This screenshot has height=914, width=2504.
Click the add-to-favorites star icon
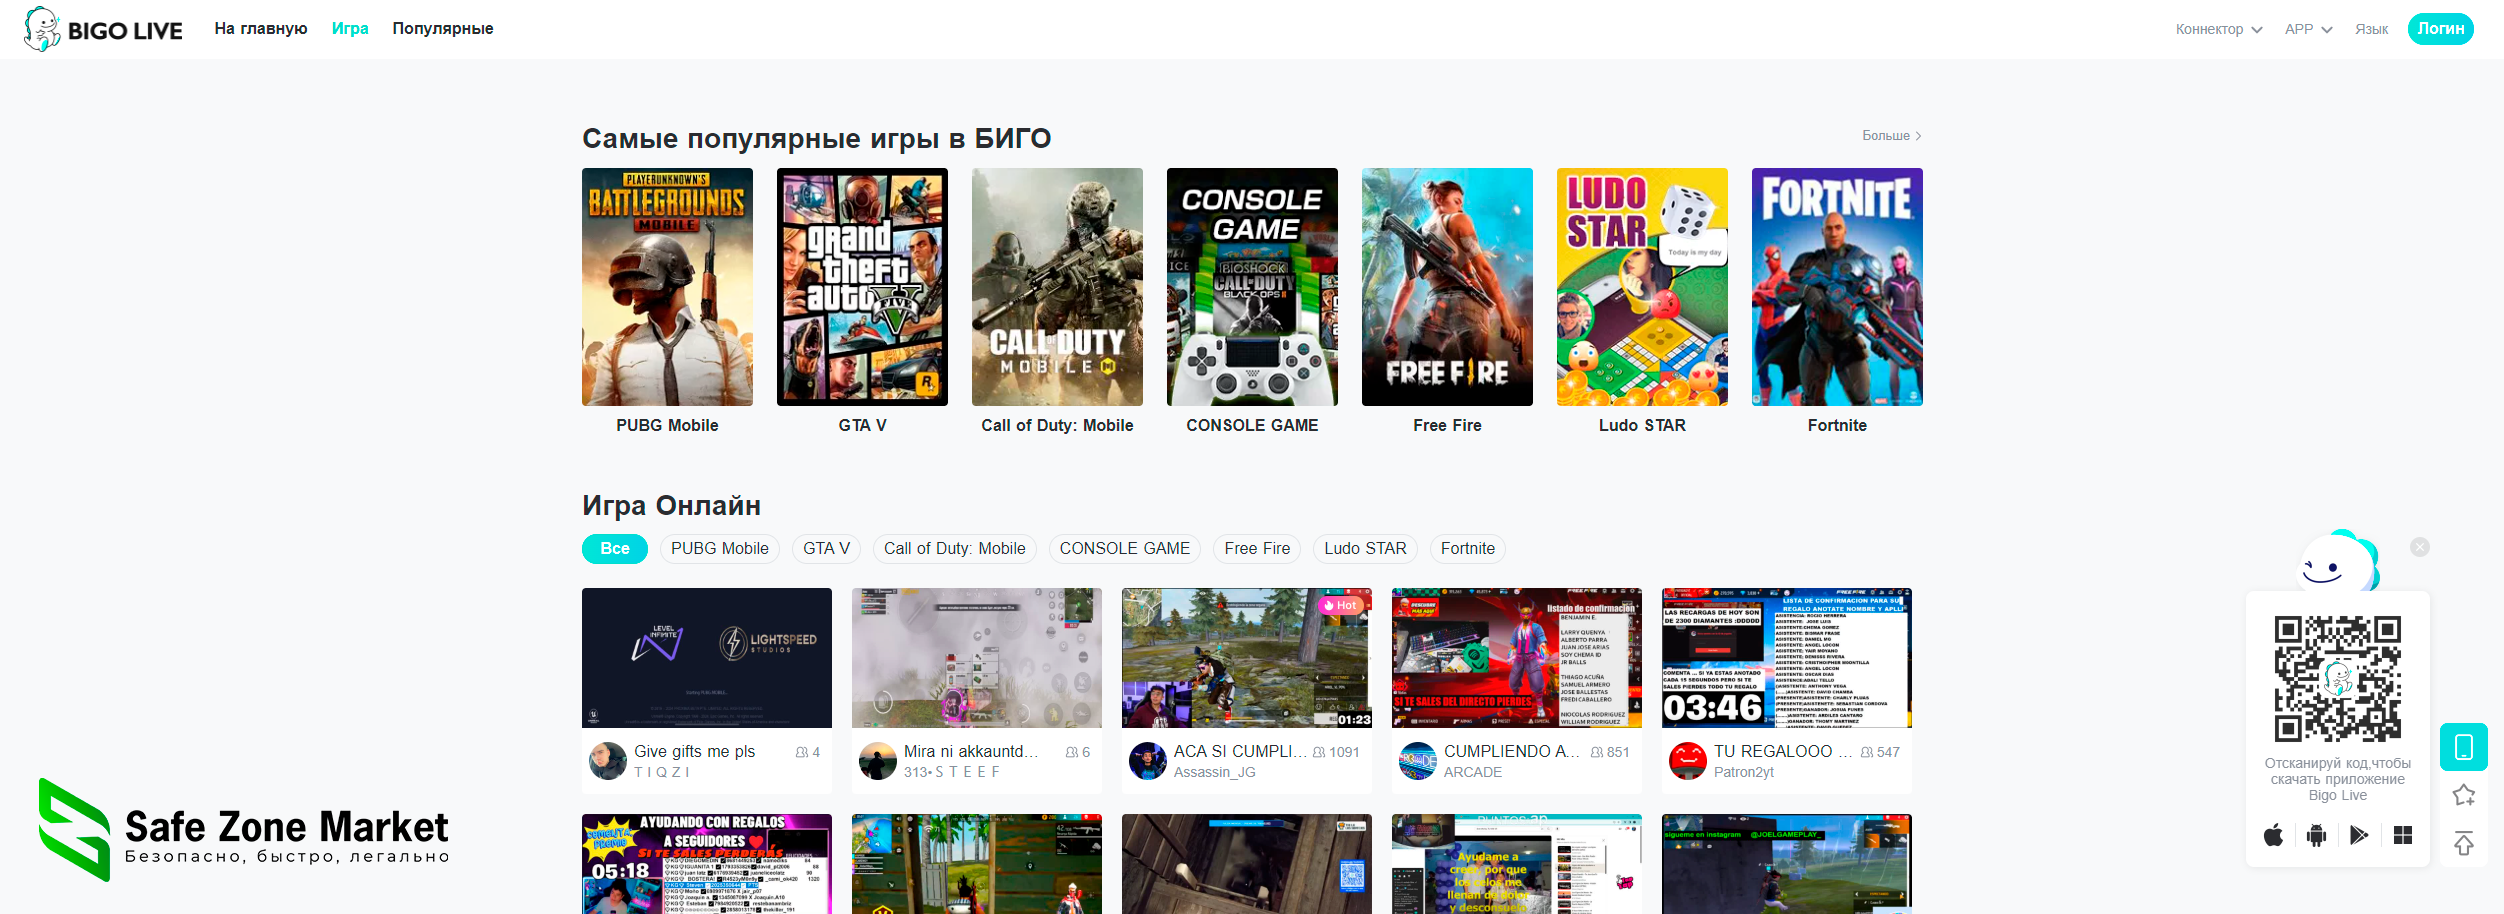click(x=2463, y=795)
